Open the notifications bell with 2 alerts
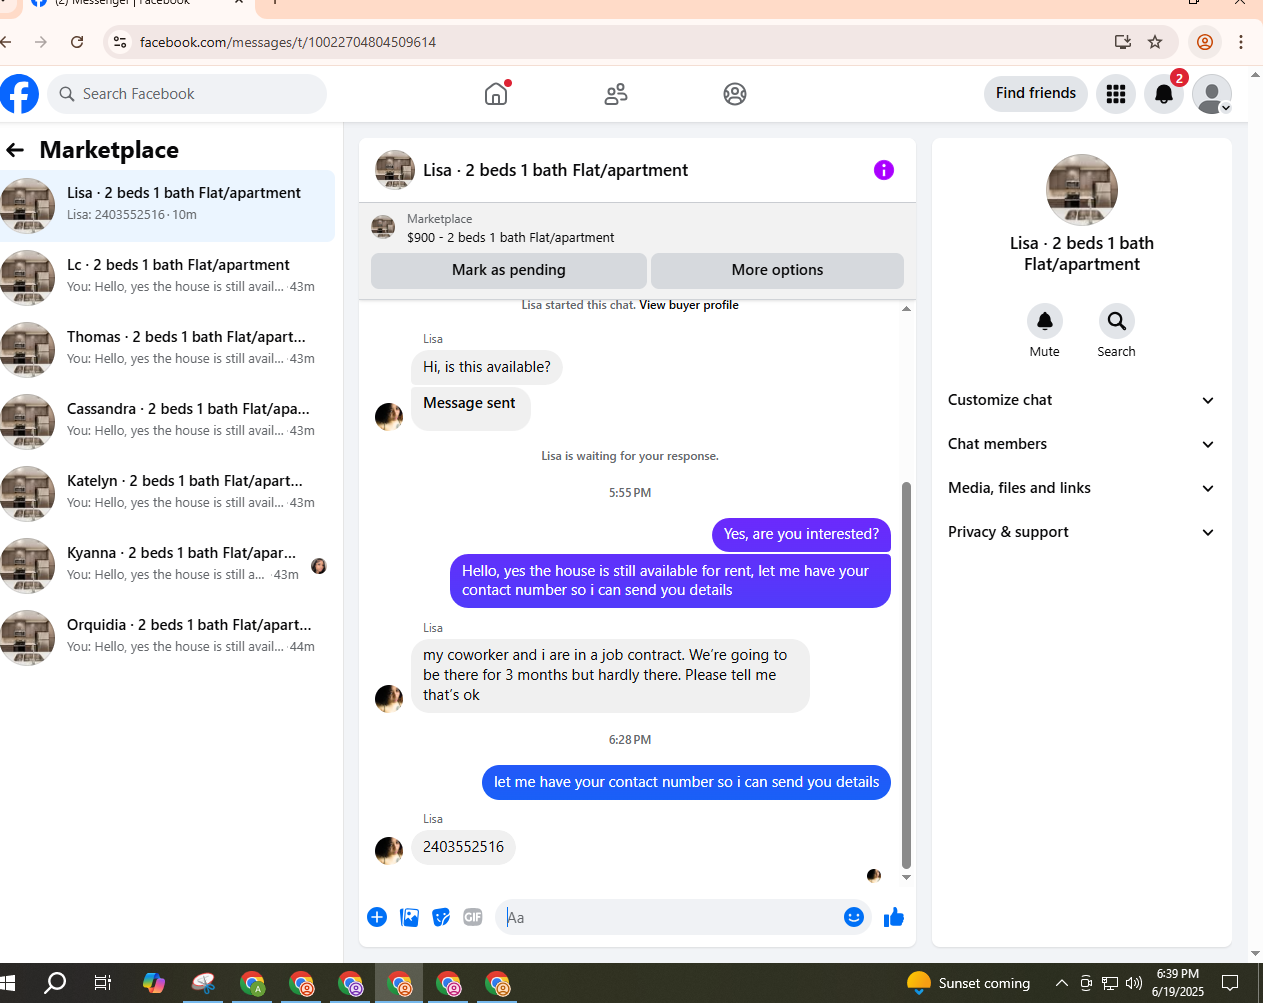 click(x=1164, y=94)
